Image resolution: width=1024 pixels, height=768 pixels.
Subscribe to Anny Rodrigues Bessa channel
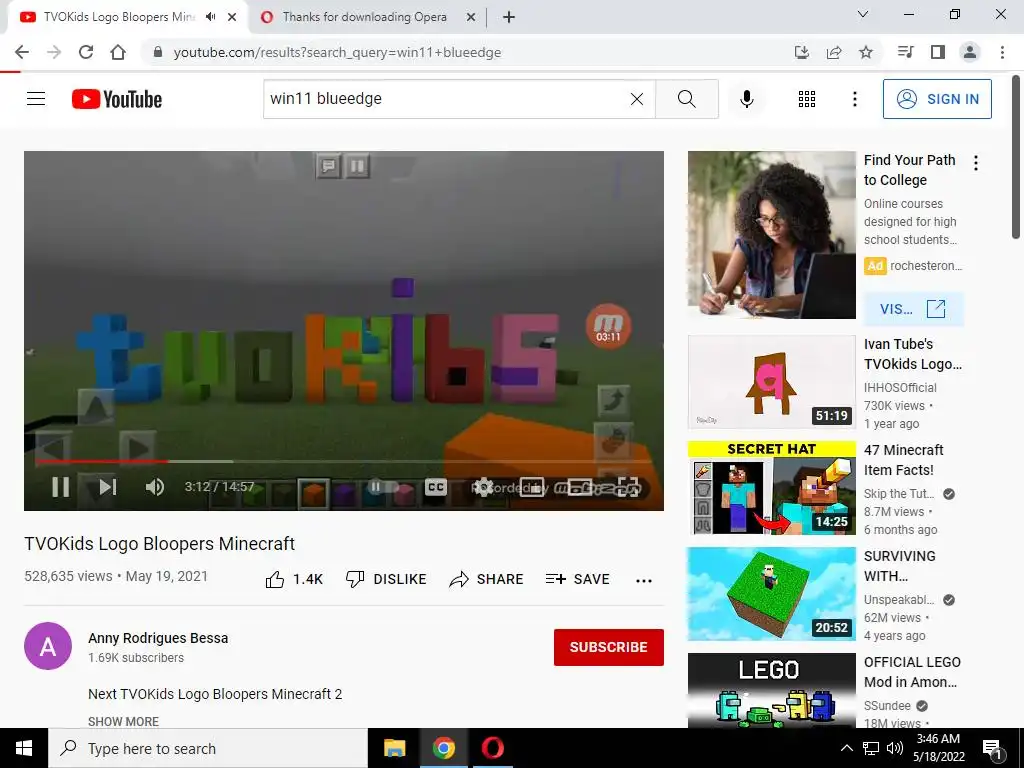[609, 647]
